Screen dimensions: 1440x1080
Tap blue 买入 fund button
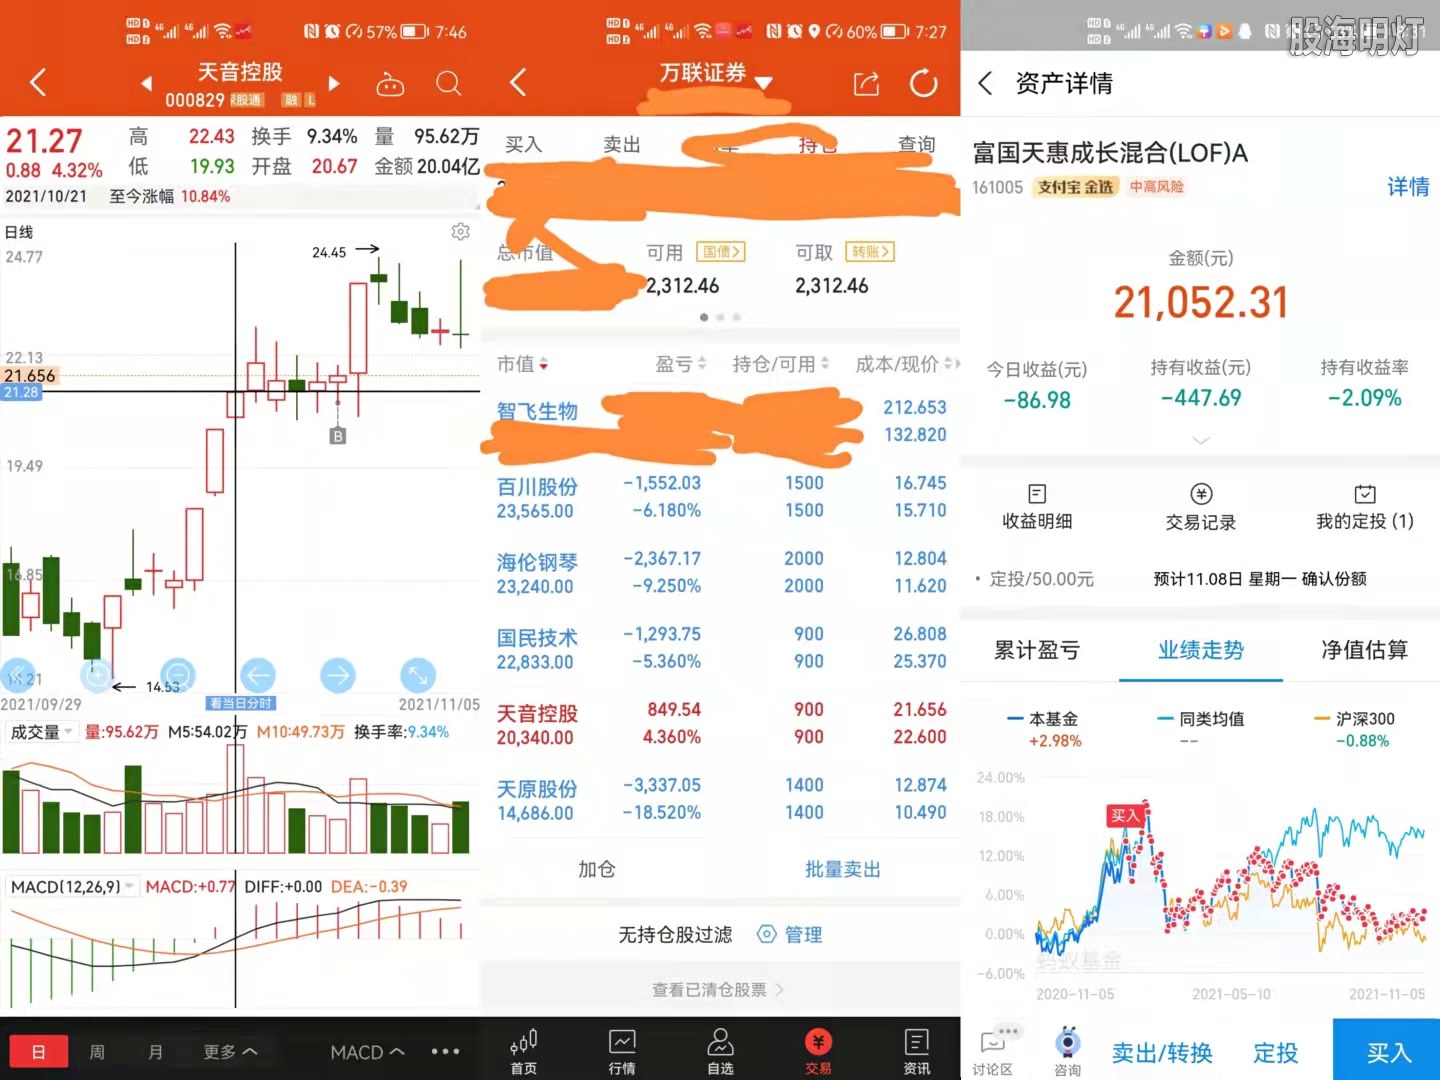coord(1387,1050)
